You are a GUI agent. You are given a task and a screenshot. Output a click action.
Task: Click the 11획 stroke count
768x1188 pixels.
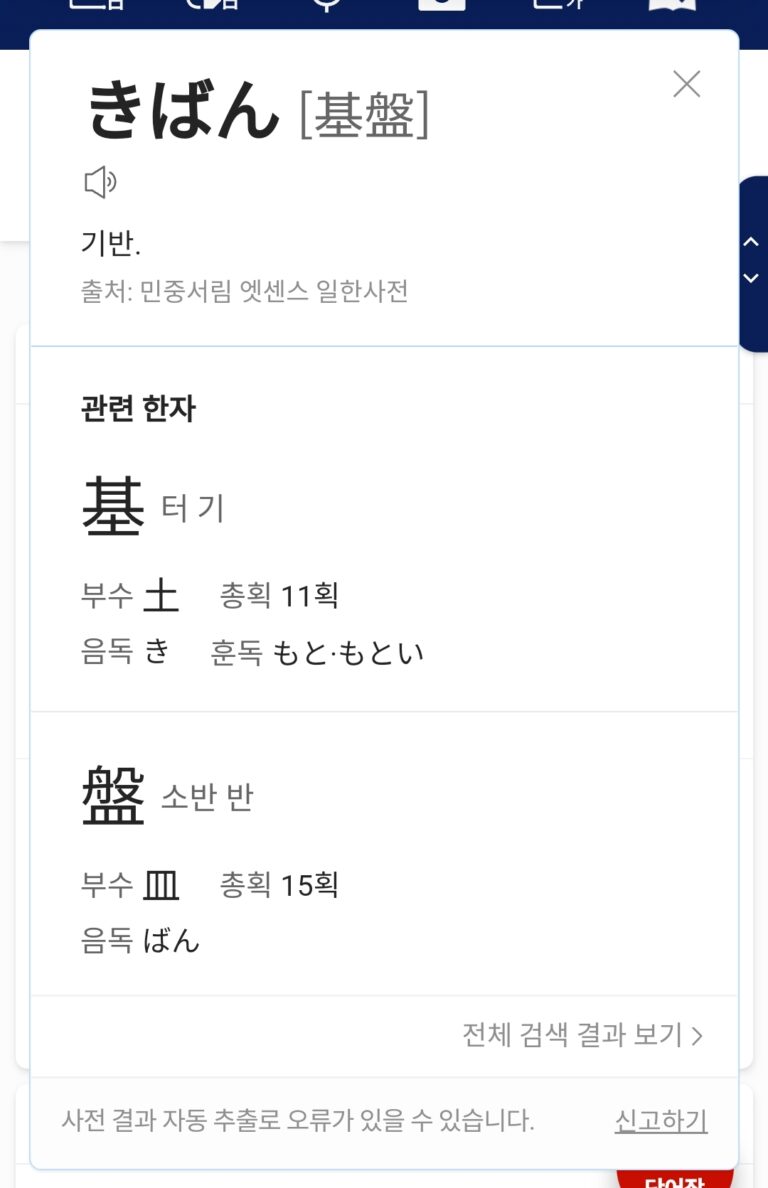click(x=310, y=596)
